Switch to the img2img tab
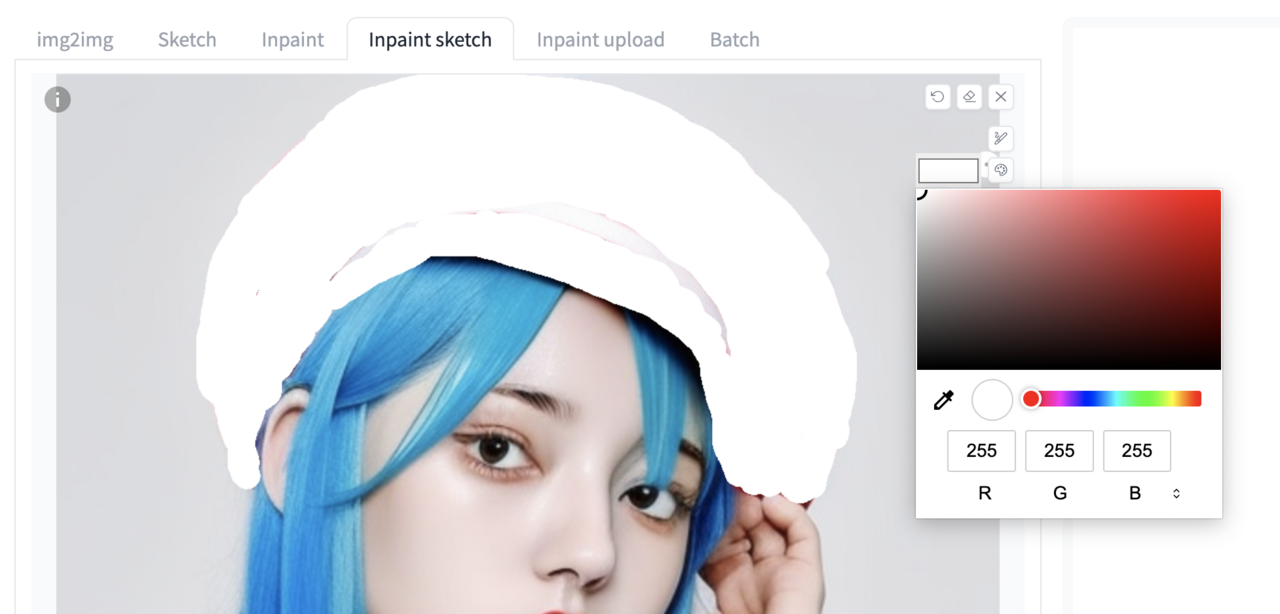This screenshot has height=614, width=1280. point(75,40)
